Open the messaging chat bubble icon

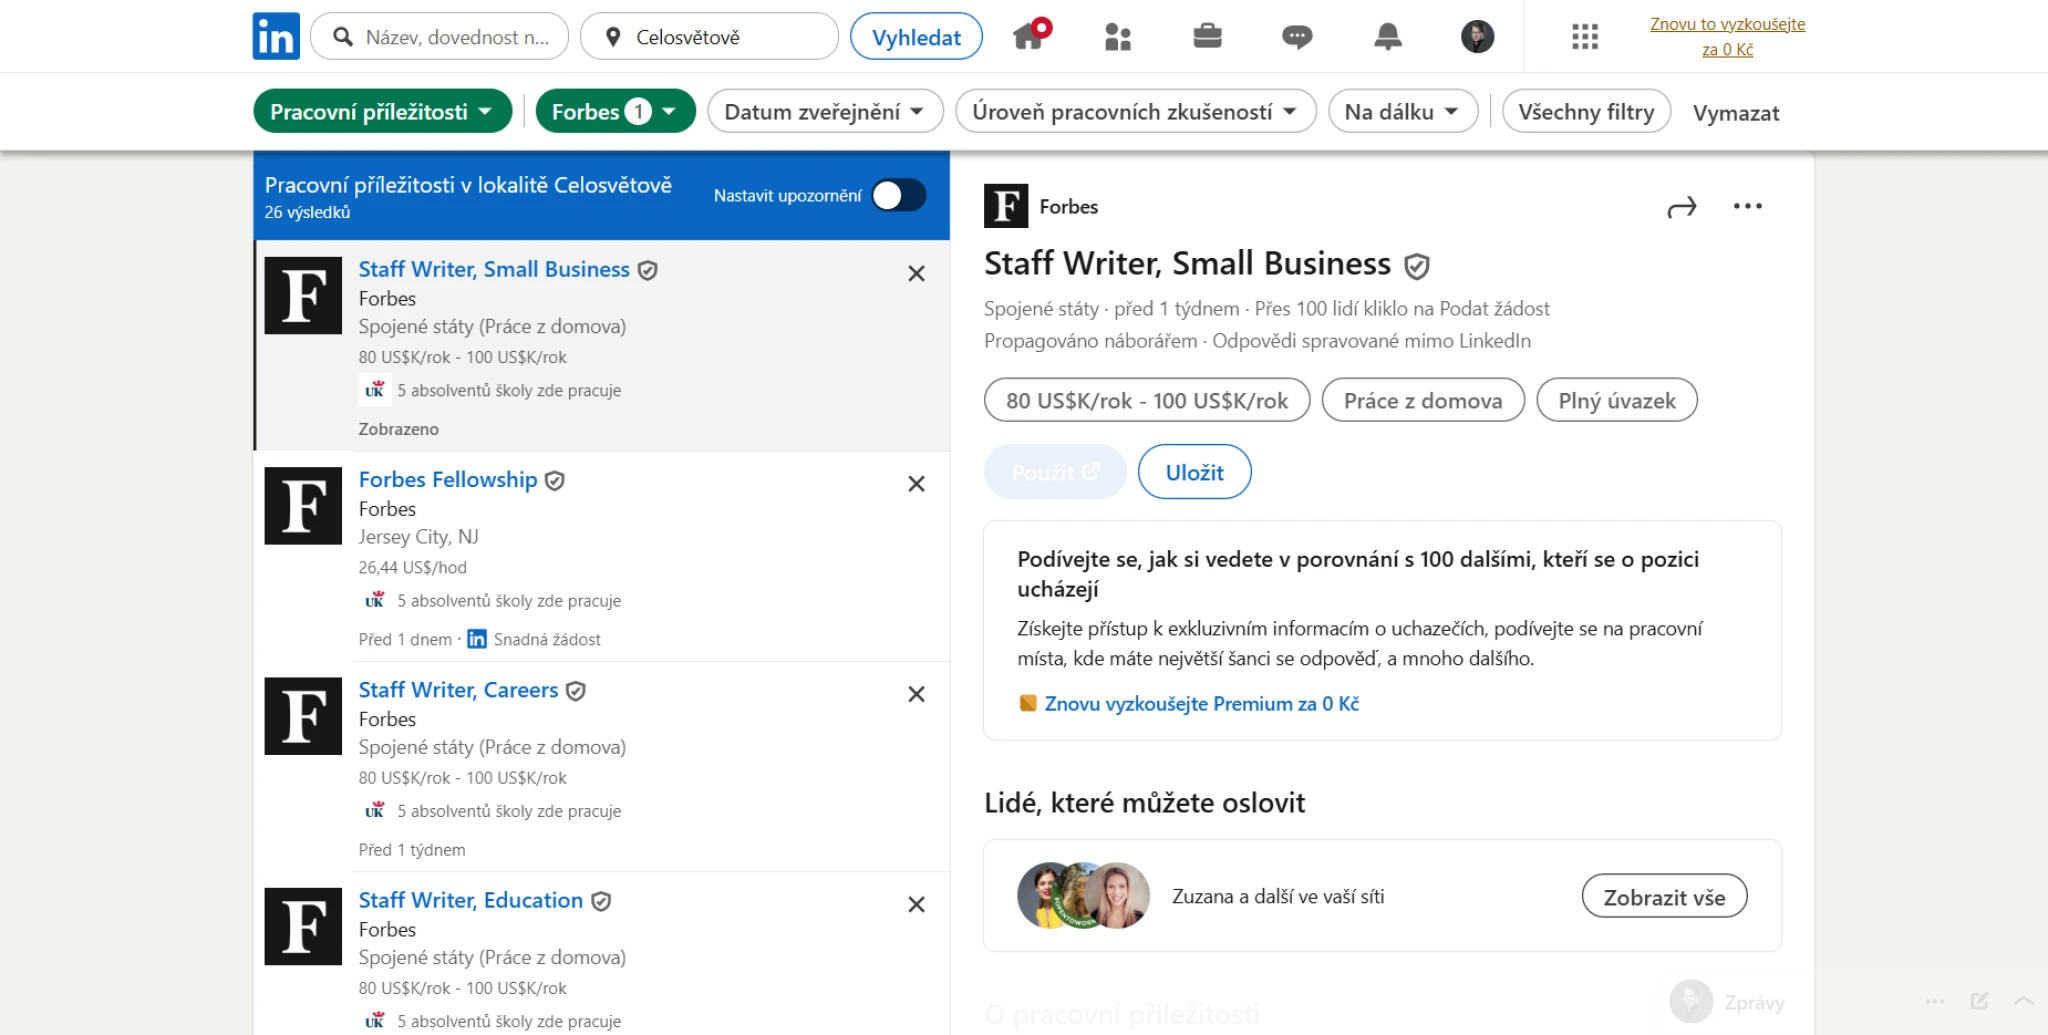pos(1297,37)
